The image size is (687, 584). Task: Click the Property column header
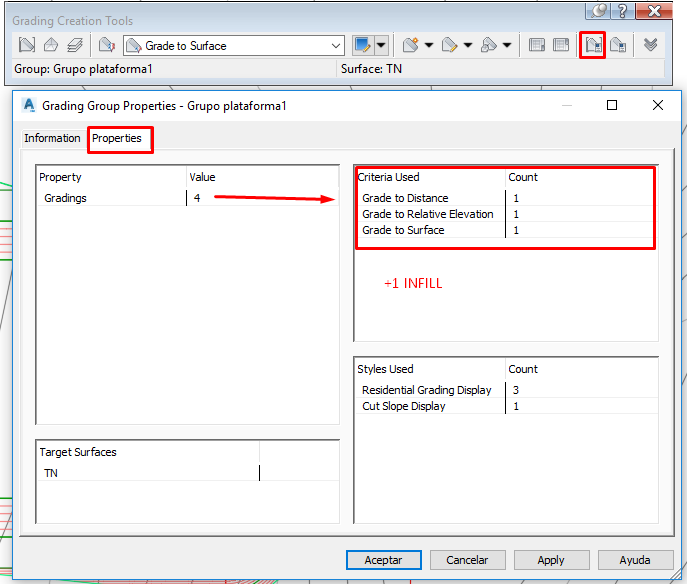point(112,177)
